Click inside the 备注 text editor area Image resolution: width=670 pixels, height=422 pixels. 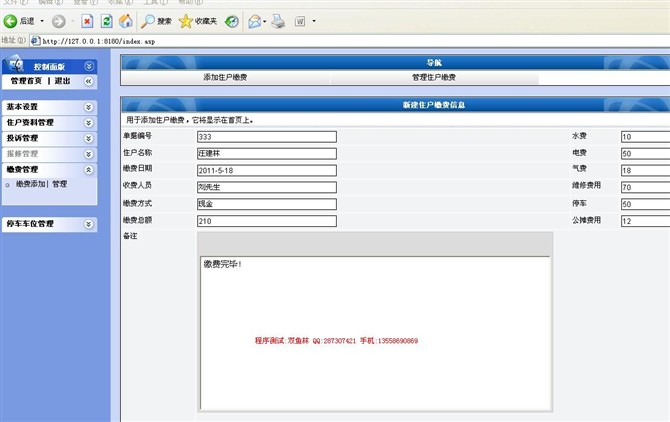pos(375,333)
